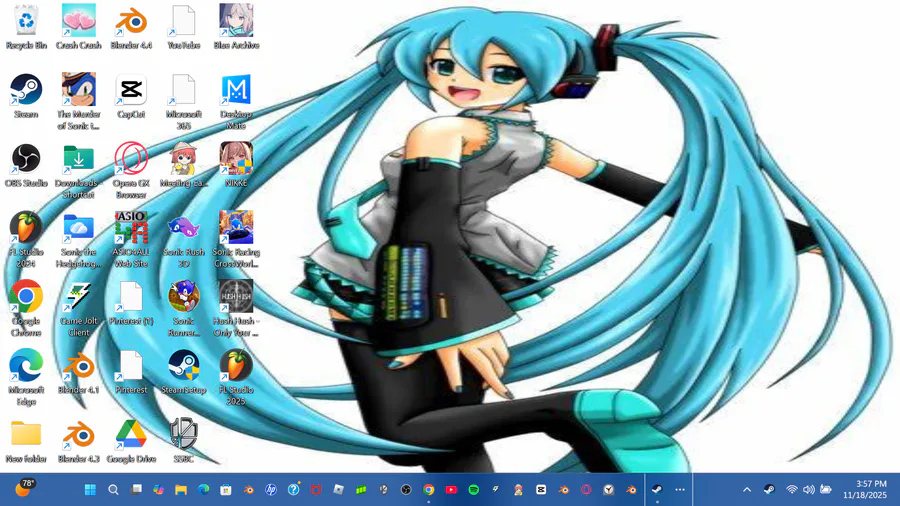
Task: Launch Copilot from the taskbar
Action: click(x=158, y=489)
